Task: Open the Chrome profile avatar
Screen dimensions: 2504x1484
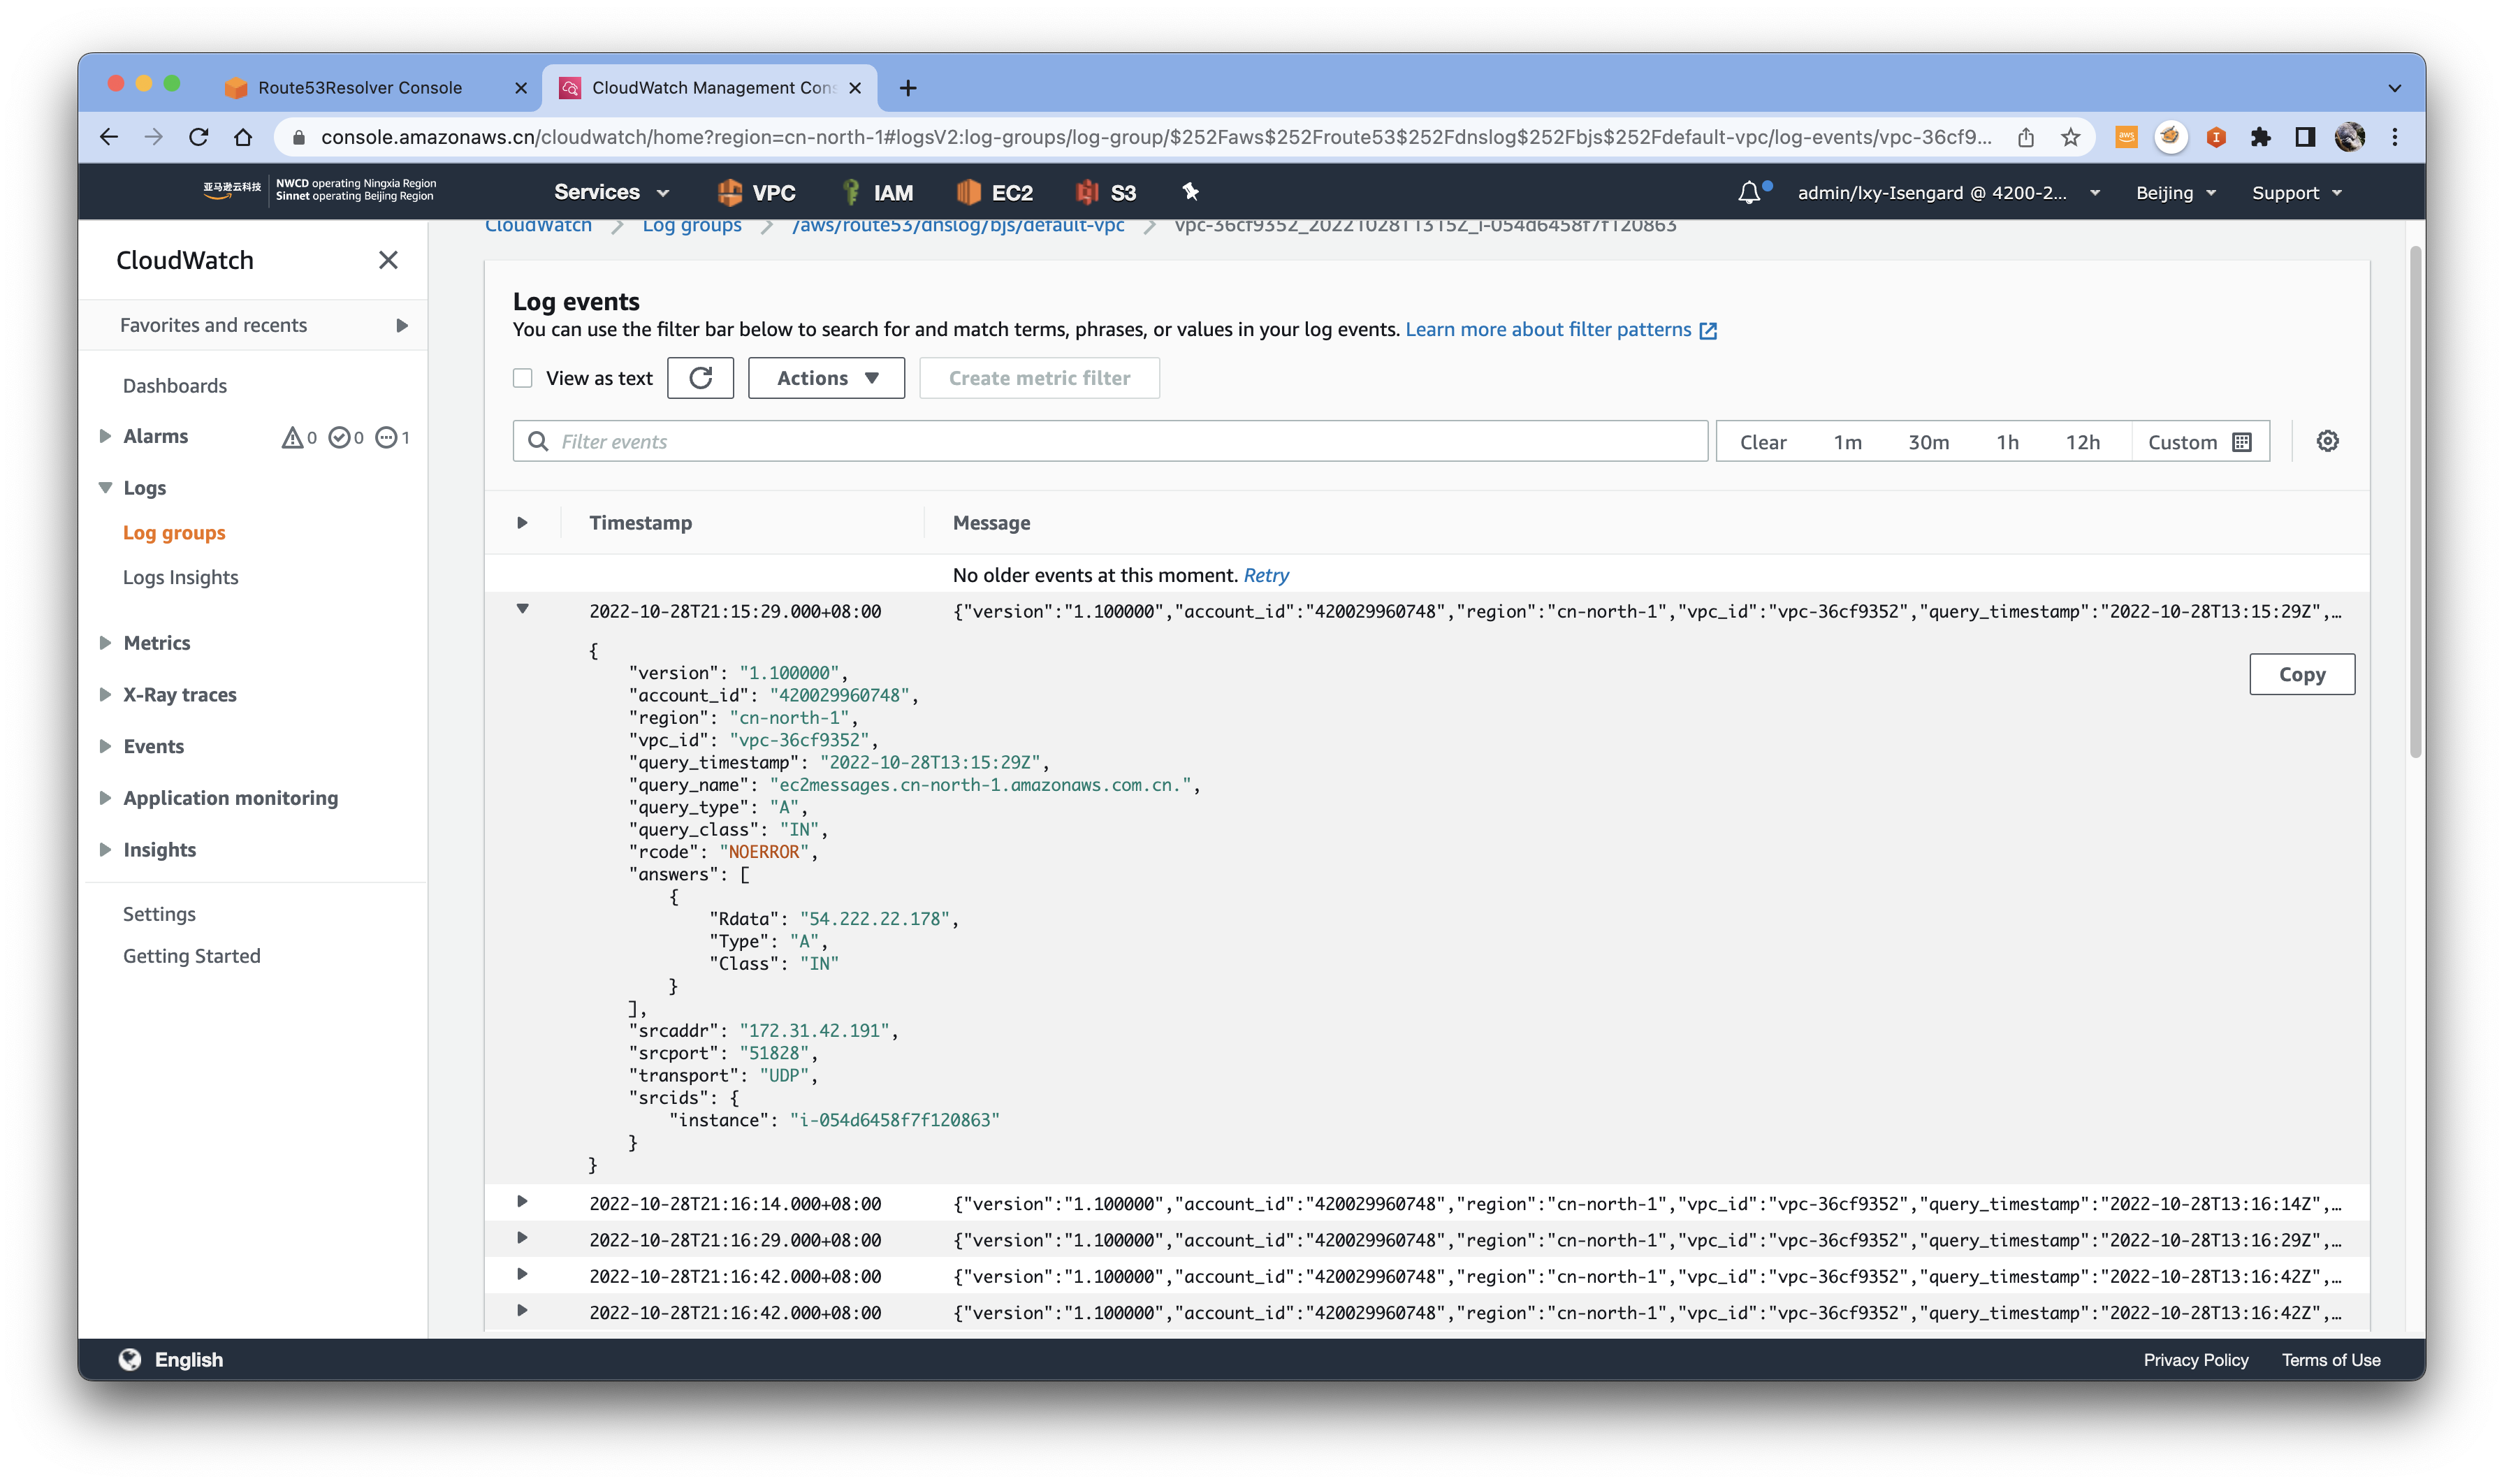Action: [2350, 137]
